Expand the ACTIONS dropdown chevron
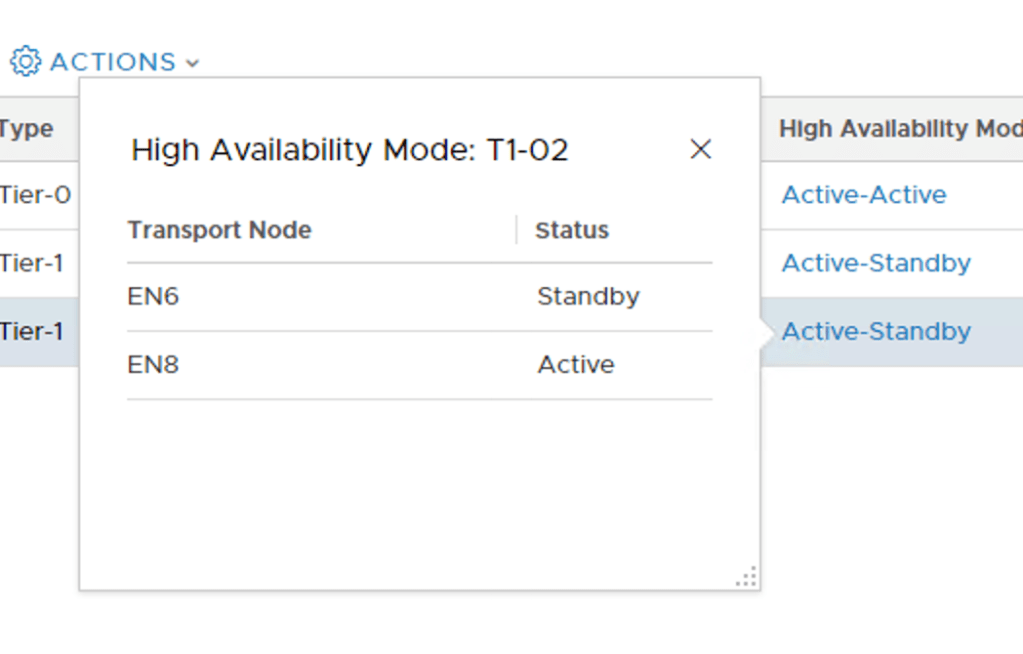Screen dimensions: 1023x654 click(192, 63)
